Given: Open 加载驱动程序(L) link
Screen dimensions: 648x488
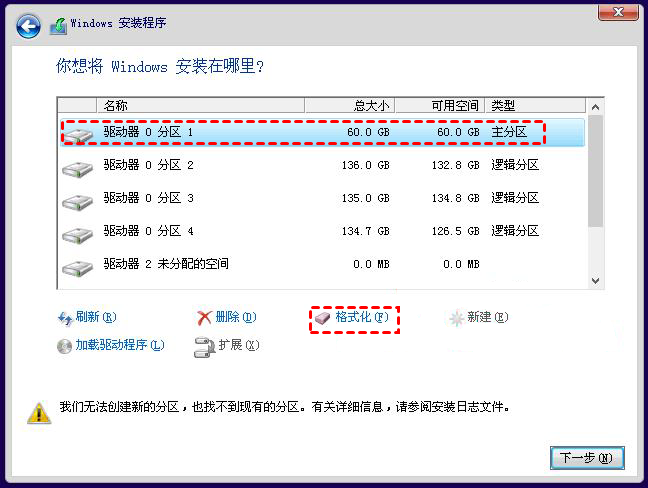Looking at the screenshot, I should click(x=120, y=345).
